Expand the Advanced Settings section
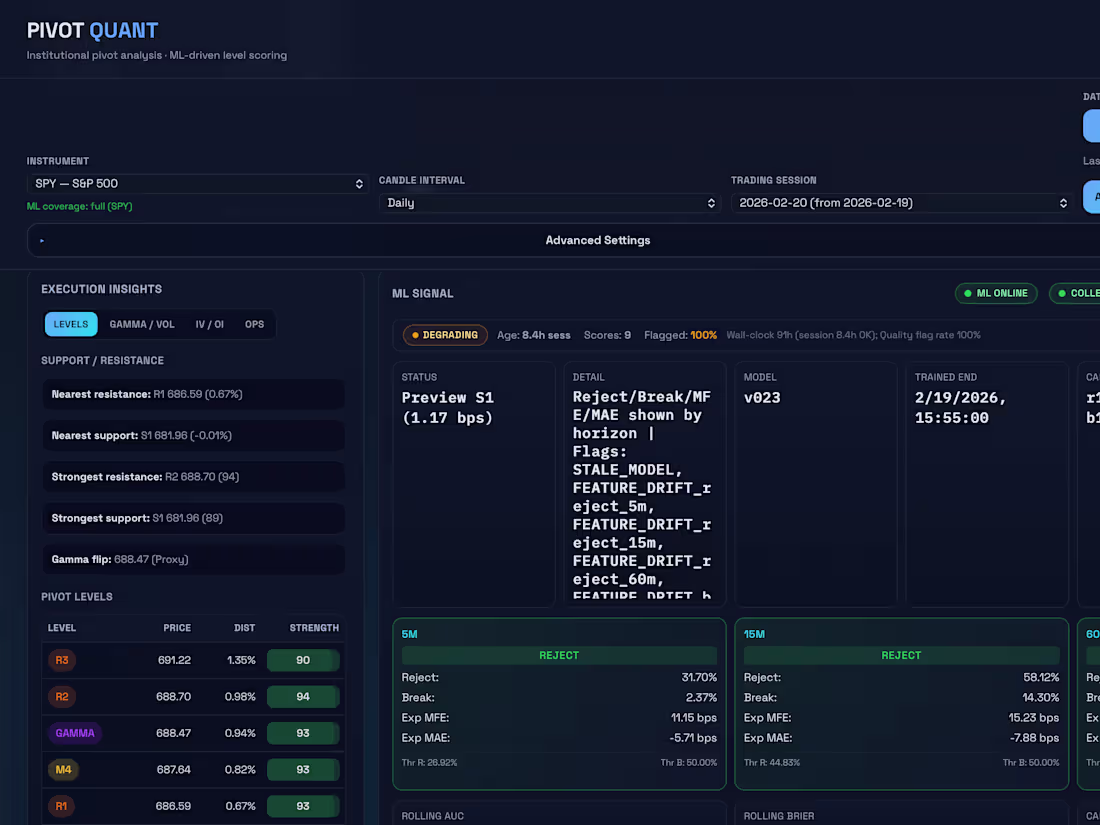The height and width of the screenshot is (825, 1100). (x=597, y=240)
